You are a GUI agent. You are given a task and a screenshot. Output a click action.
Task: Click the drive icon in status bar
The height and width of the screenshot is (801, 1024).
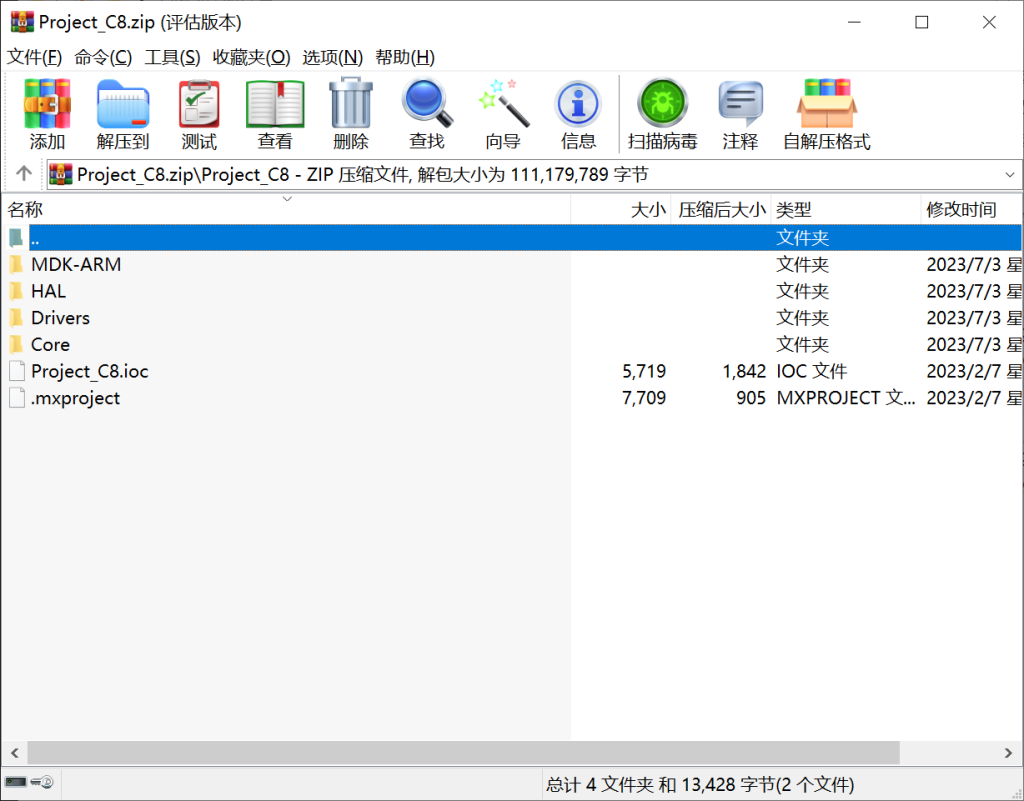coord(16,781)
